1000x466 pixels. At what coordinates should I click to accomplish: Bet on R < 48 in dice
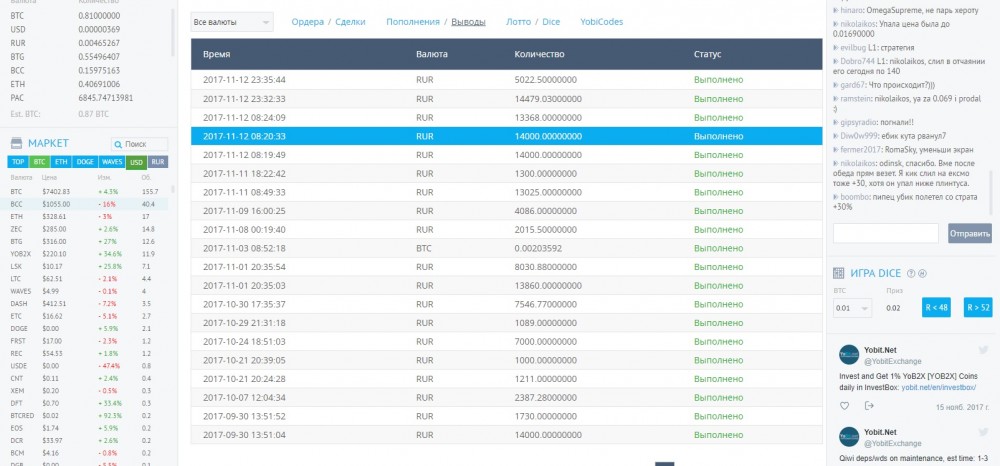pos(936,308)
